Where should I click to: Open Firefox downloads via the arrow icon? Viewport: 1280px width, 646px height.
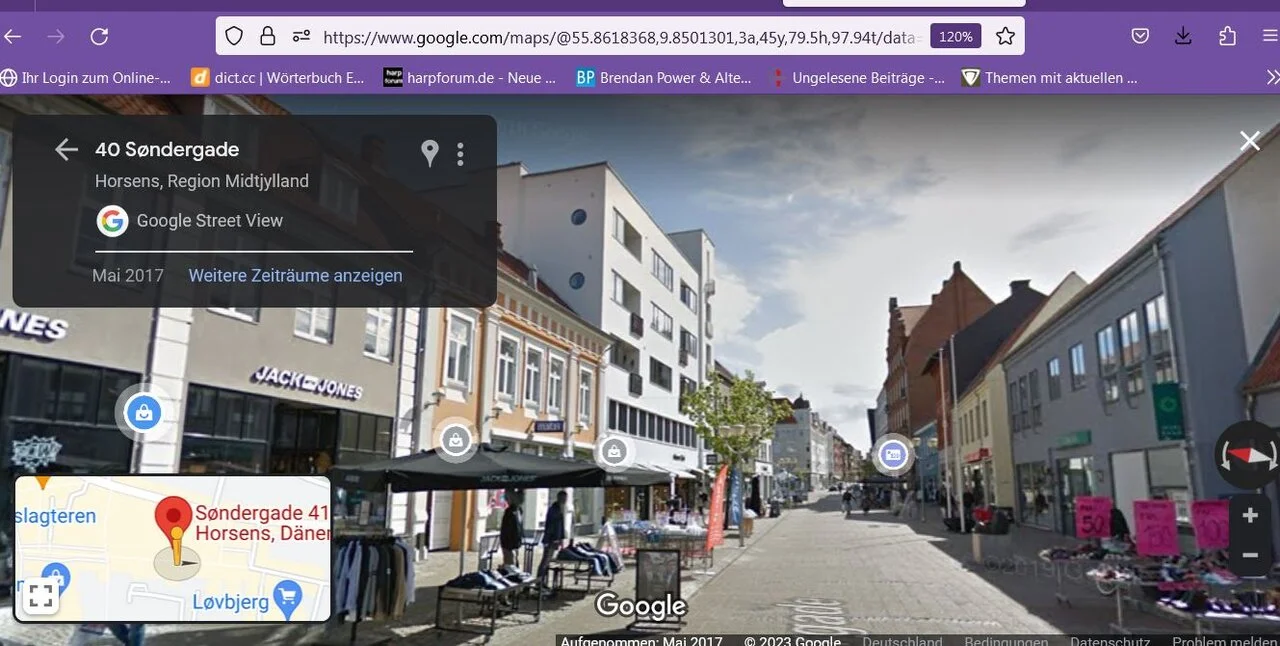pyautogui.click(x=1183, y=36)
